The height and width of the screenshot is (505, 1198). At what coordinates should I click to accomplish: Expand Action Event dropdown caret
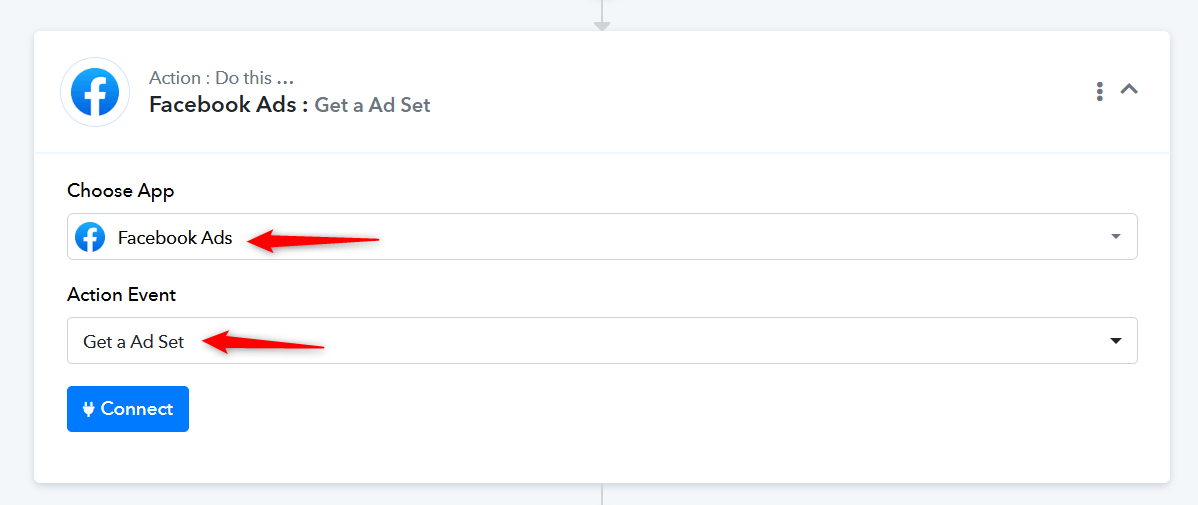[x=1115, y=341]
